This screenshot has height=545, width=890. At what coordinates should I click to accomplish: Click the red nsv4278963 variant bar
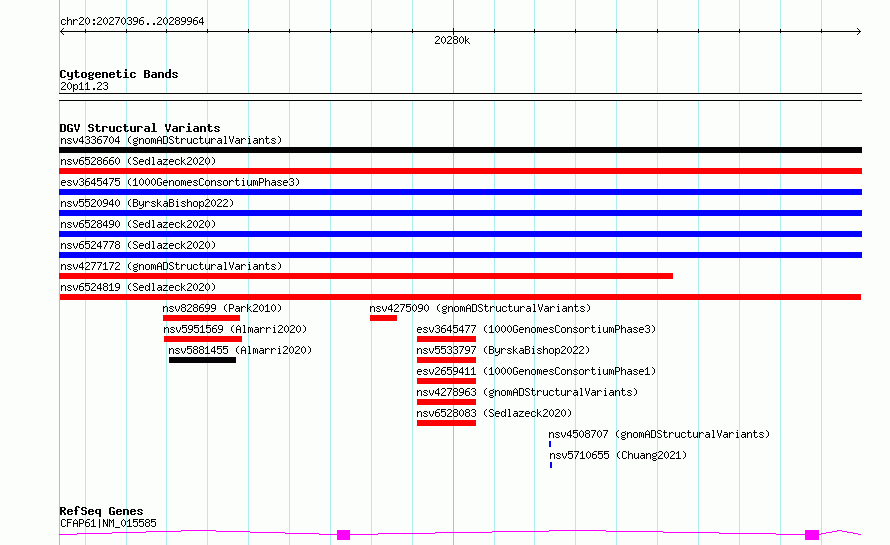click(x=446, y=402)
